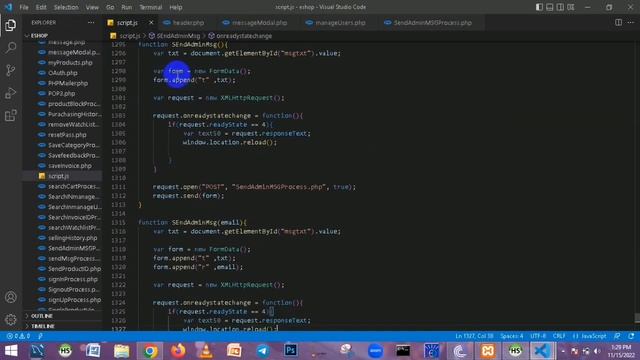The width and height of the screenshot is (640, 360).
Task: Open Photoshop from the taskbar
Action: point(291,351)
